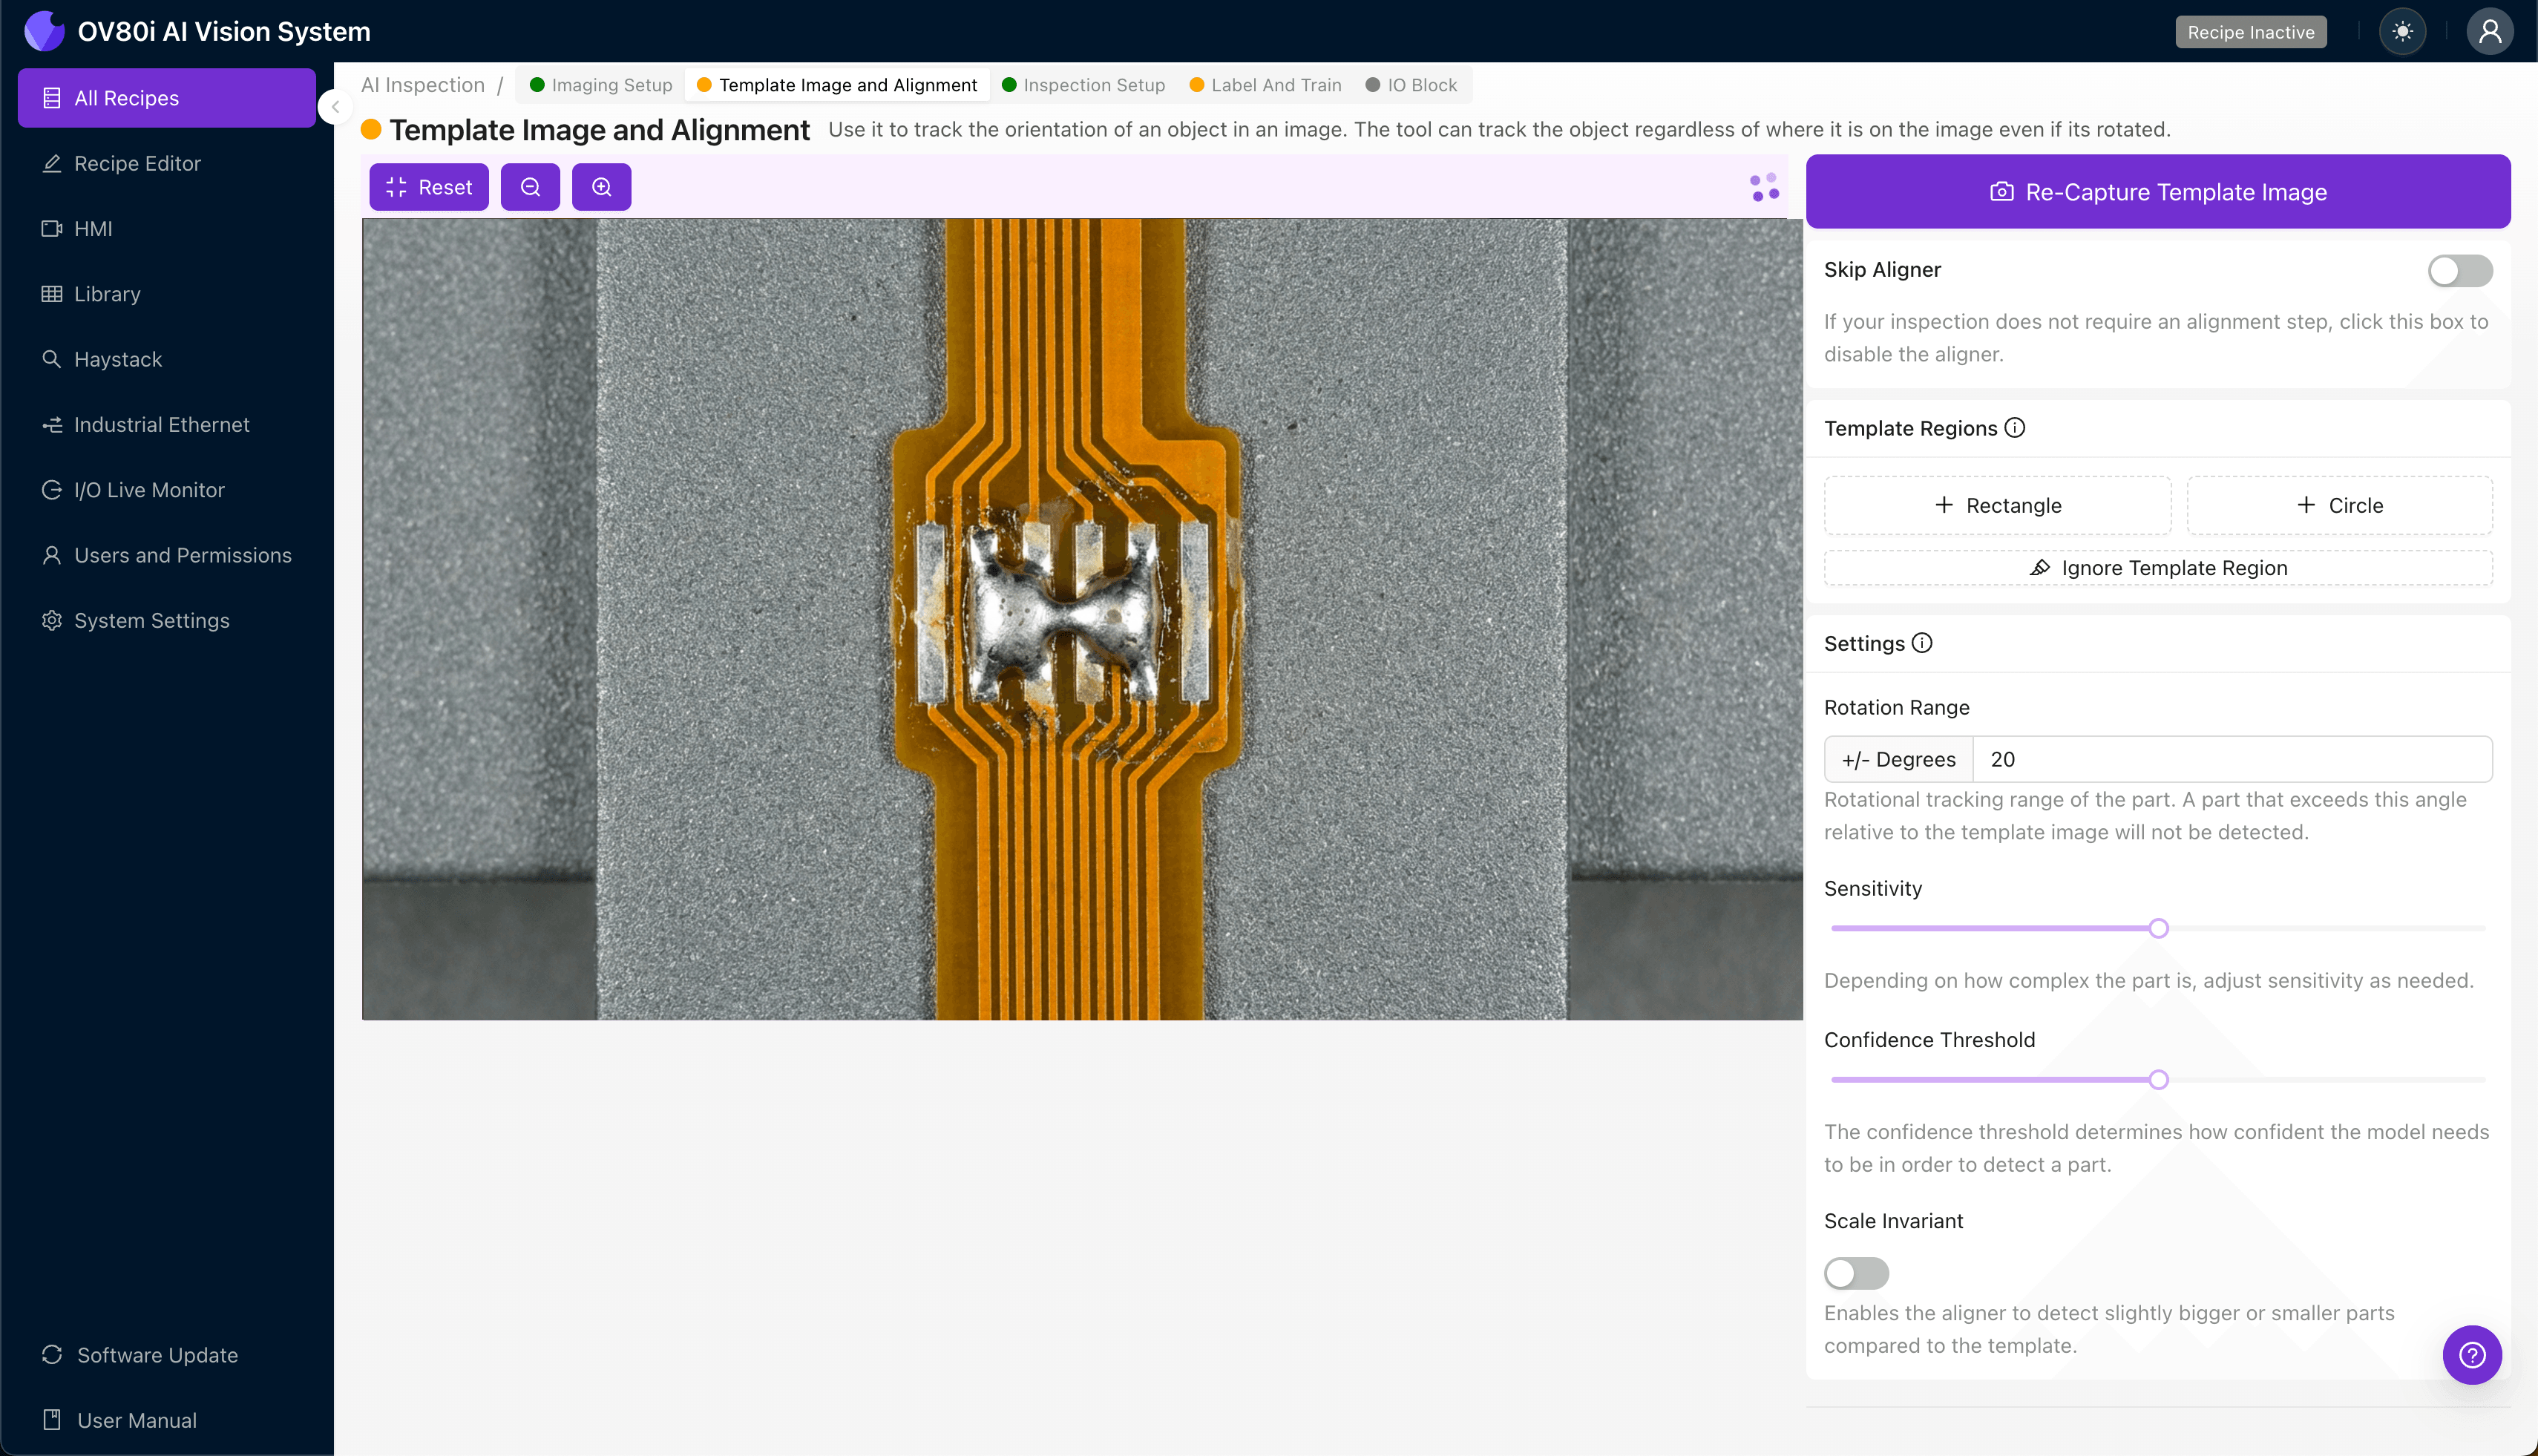Viewport: 2538px width, 1456px height.
Task: Click Re-Capture Template Image button
Action: 2157,192
